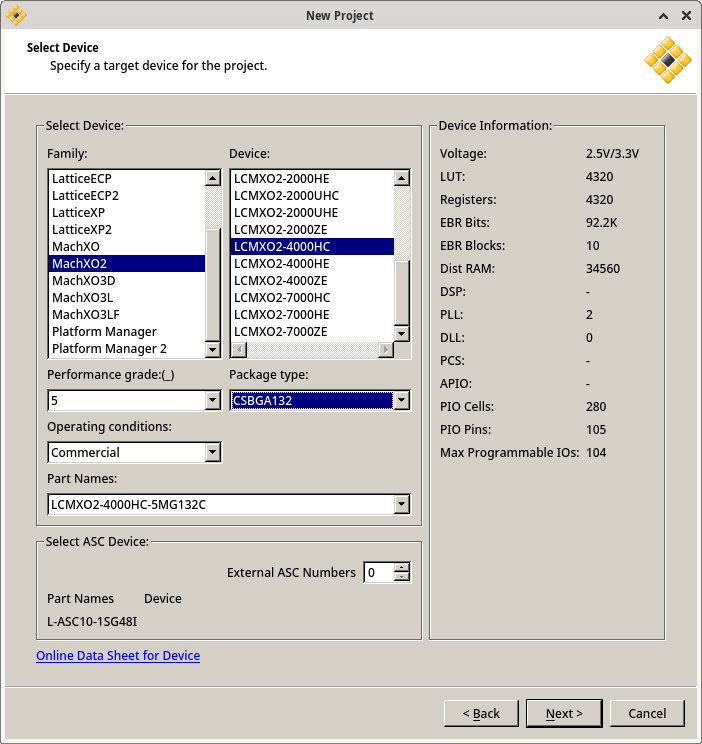Choose device LCMXO2-2000ZE
The height and width of the screenshot is (744, 702).
coord(312,230)
